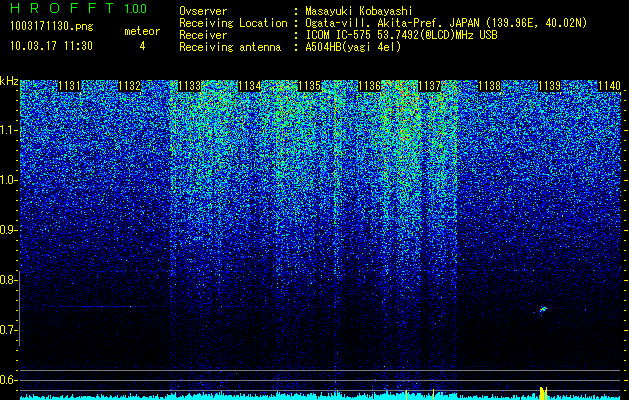629x400 pixels.
Task: Click the 1.1 kHz axis label
Action: [x=9, y=130]
